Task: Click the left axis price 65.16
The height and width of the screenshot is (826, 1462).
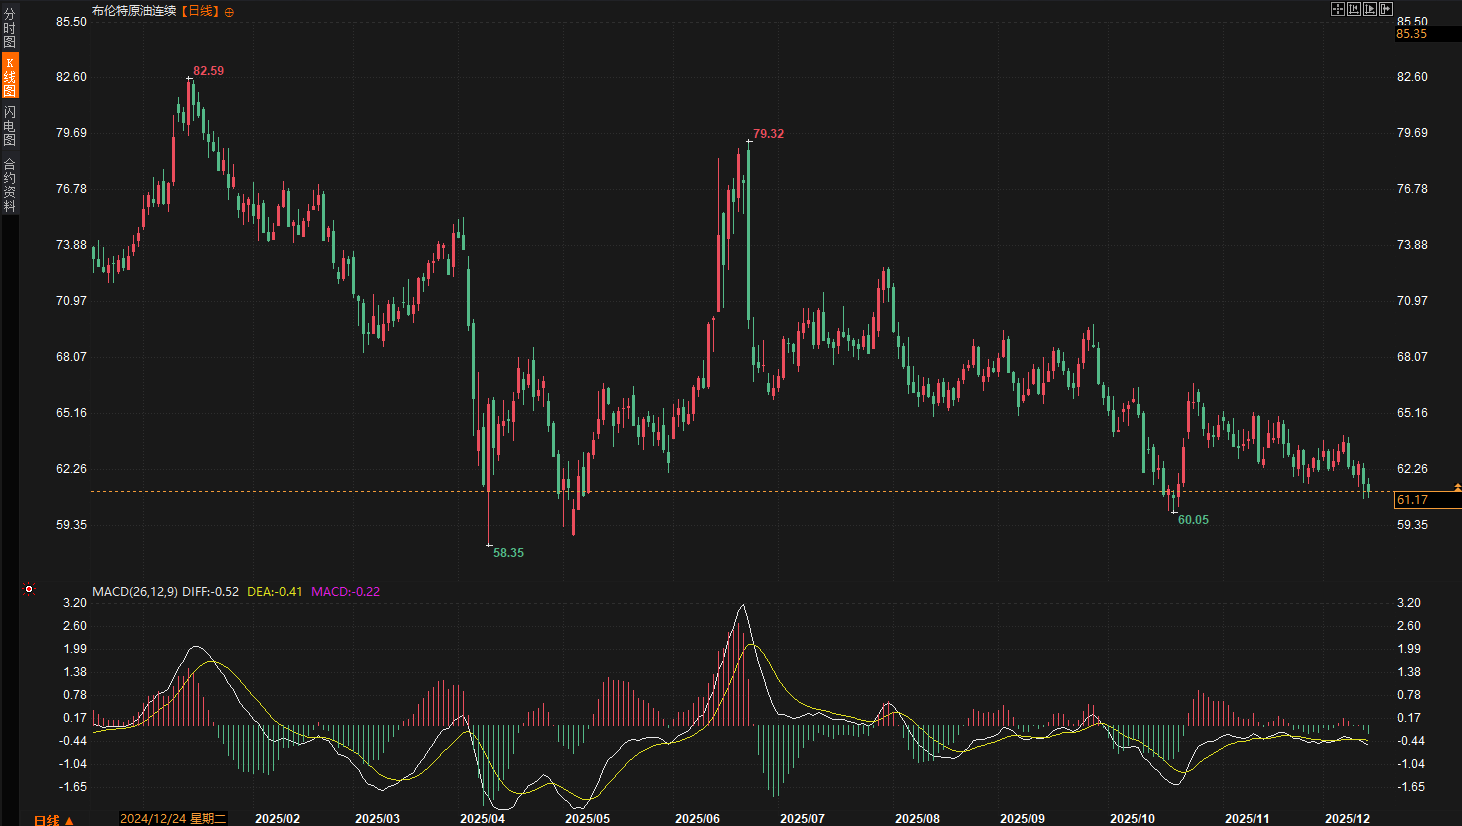Action: coord(71,413)
